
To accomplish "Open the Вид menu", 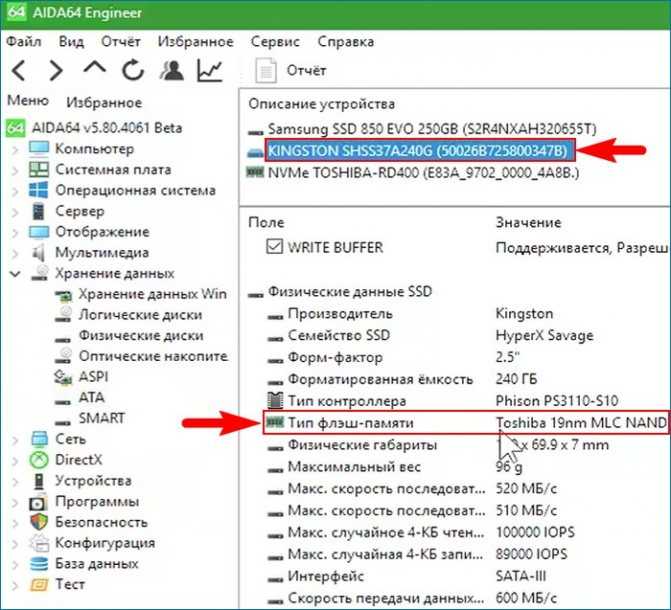I will coord(71,42).
